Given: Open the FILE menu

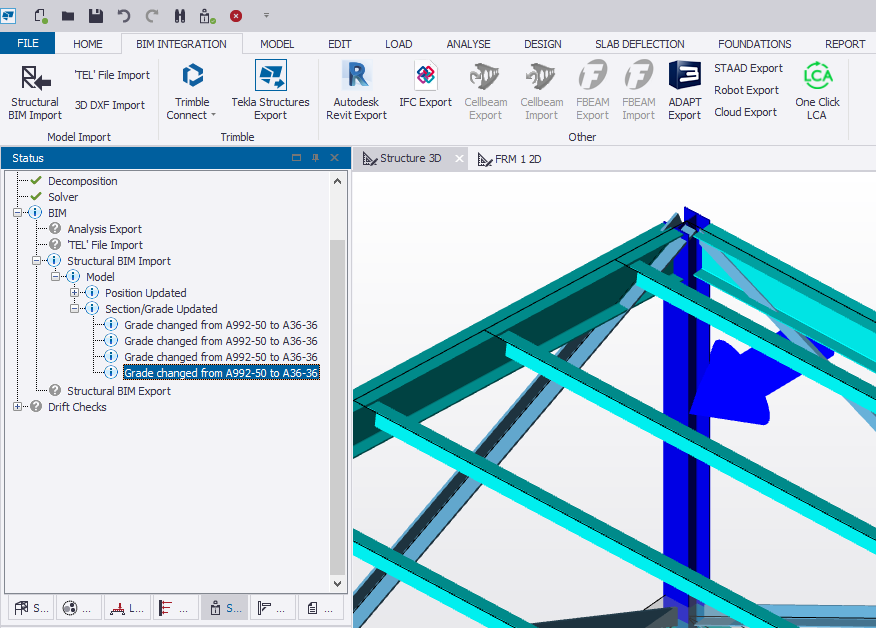Looking at the screenshot, I should [28, 44].
